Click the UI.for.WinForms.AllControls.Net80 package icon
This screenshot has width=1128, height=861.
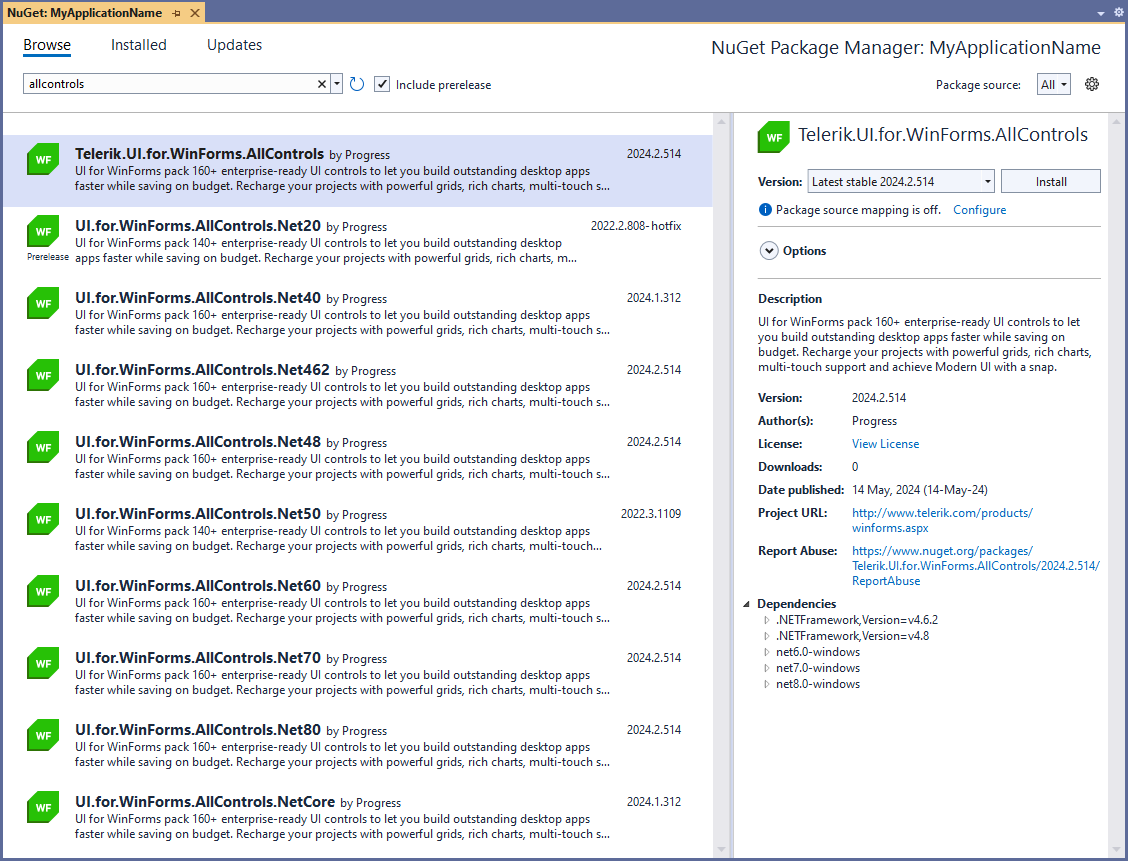coord(43,734)
